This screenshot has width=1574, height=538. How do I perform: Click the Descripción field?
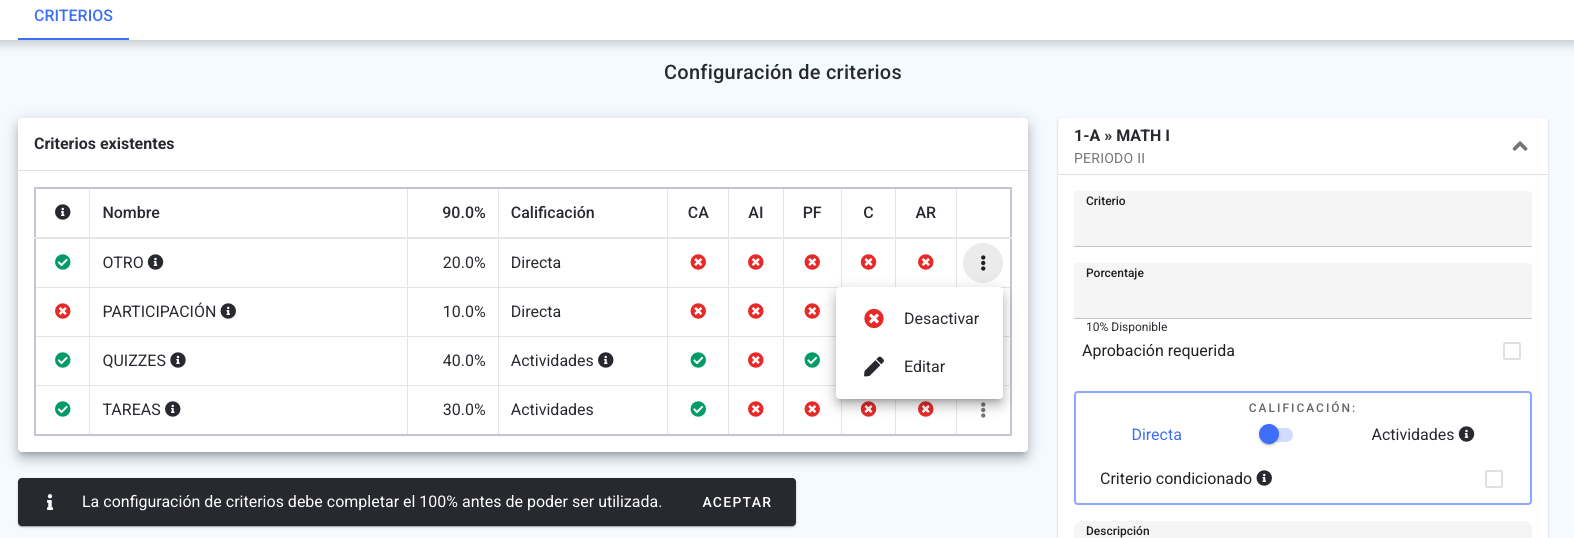pos(1303,530)
